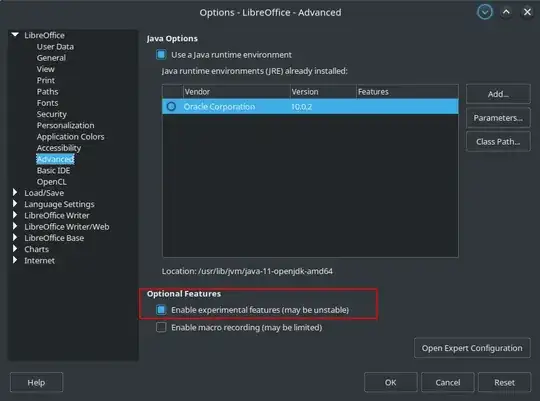This screenshot has height=401, width=540.
Task: Click the Help button
Action: (36, 382)
